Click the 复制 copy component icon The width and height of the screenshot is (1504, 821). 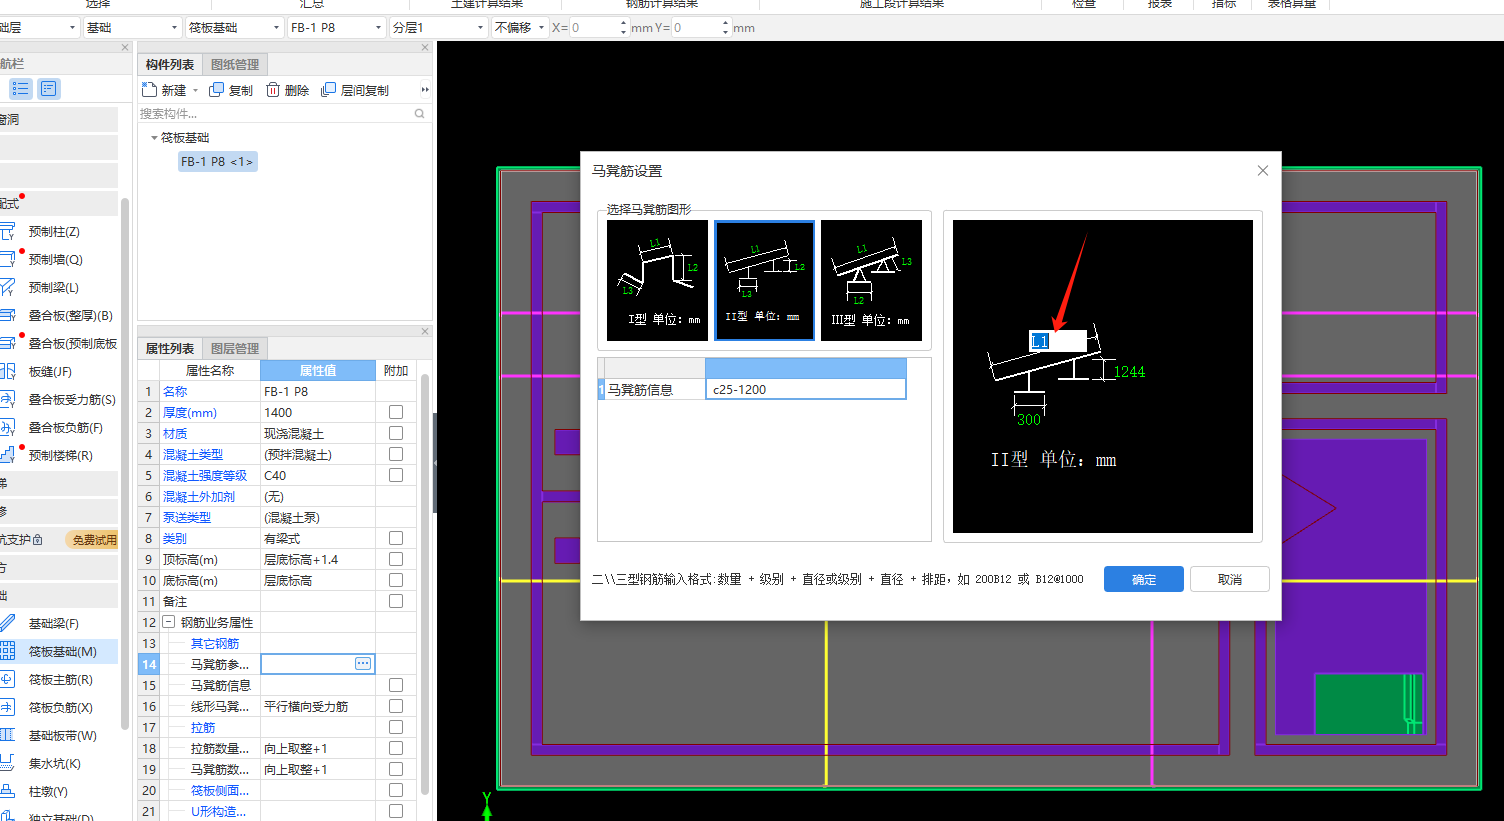[216, 90]
